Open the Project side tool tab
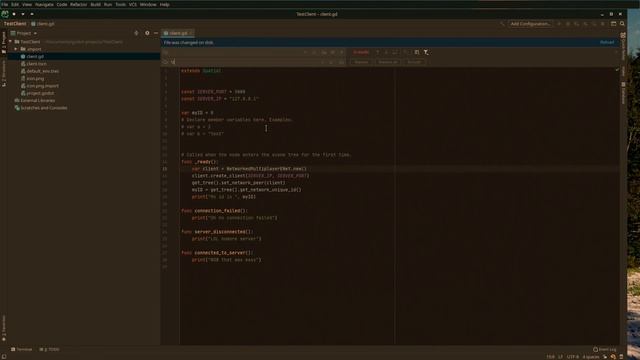The height and width of the screenshot is (360, 640). tap(4, 43)
